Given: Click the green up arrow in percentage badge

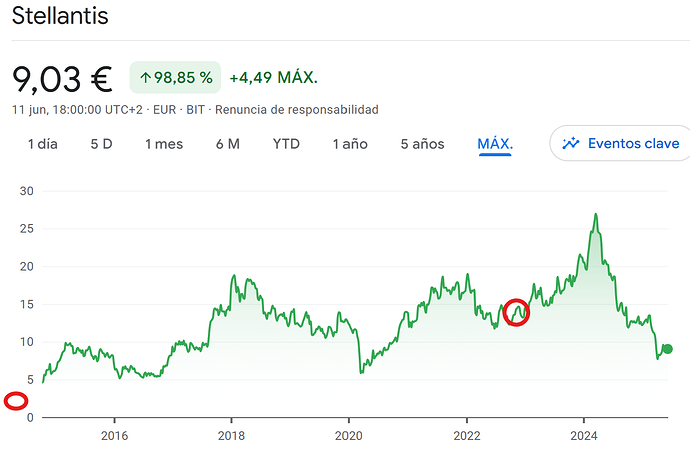Looking at the screenshot, I should [x=145, y=78].
